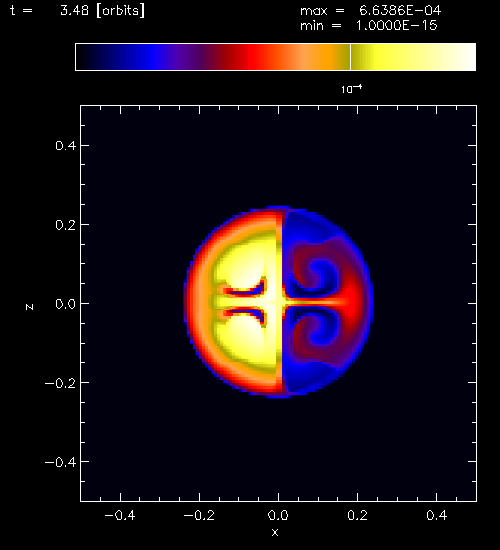Click the 0.4 tick label on z axis

pos(66,145)
